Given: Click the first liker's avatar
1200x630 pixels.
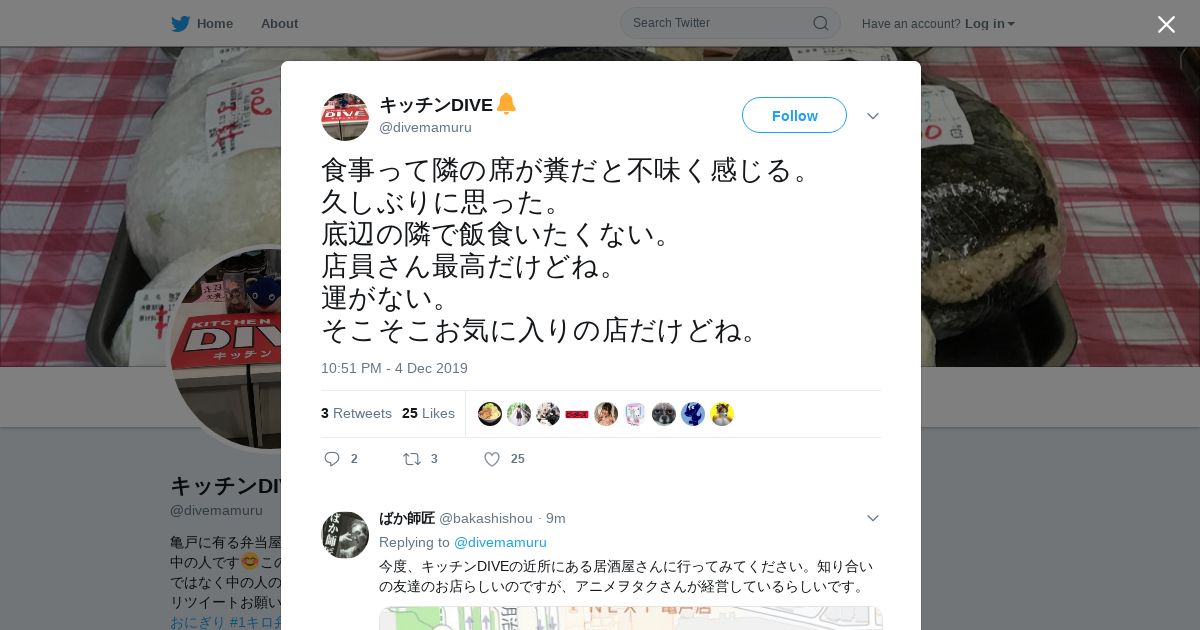Looking at the screenshot, I should (490, 414).
